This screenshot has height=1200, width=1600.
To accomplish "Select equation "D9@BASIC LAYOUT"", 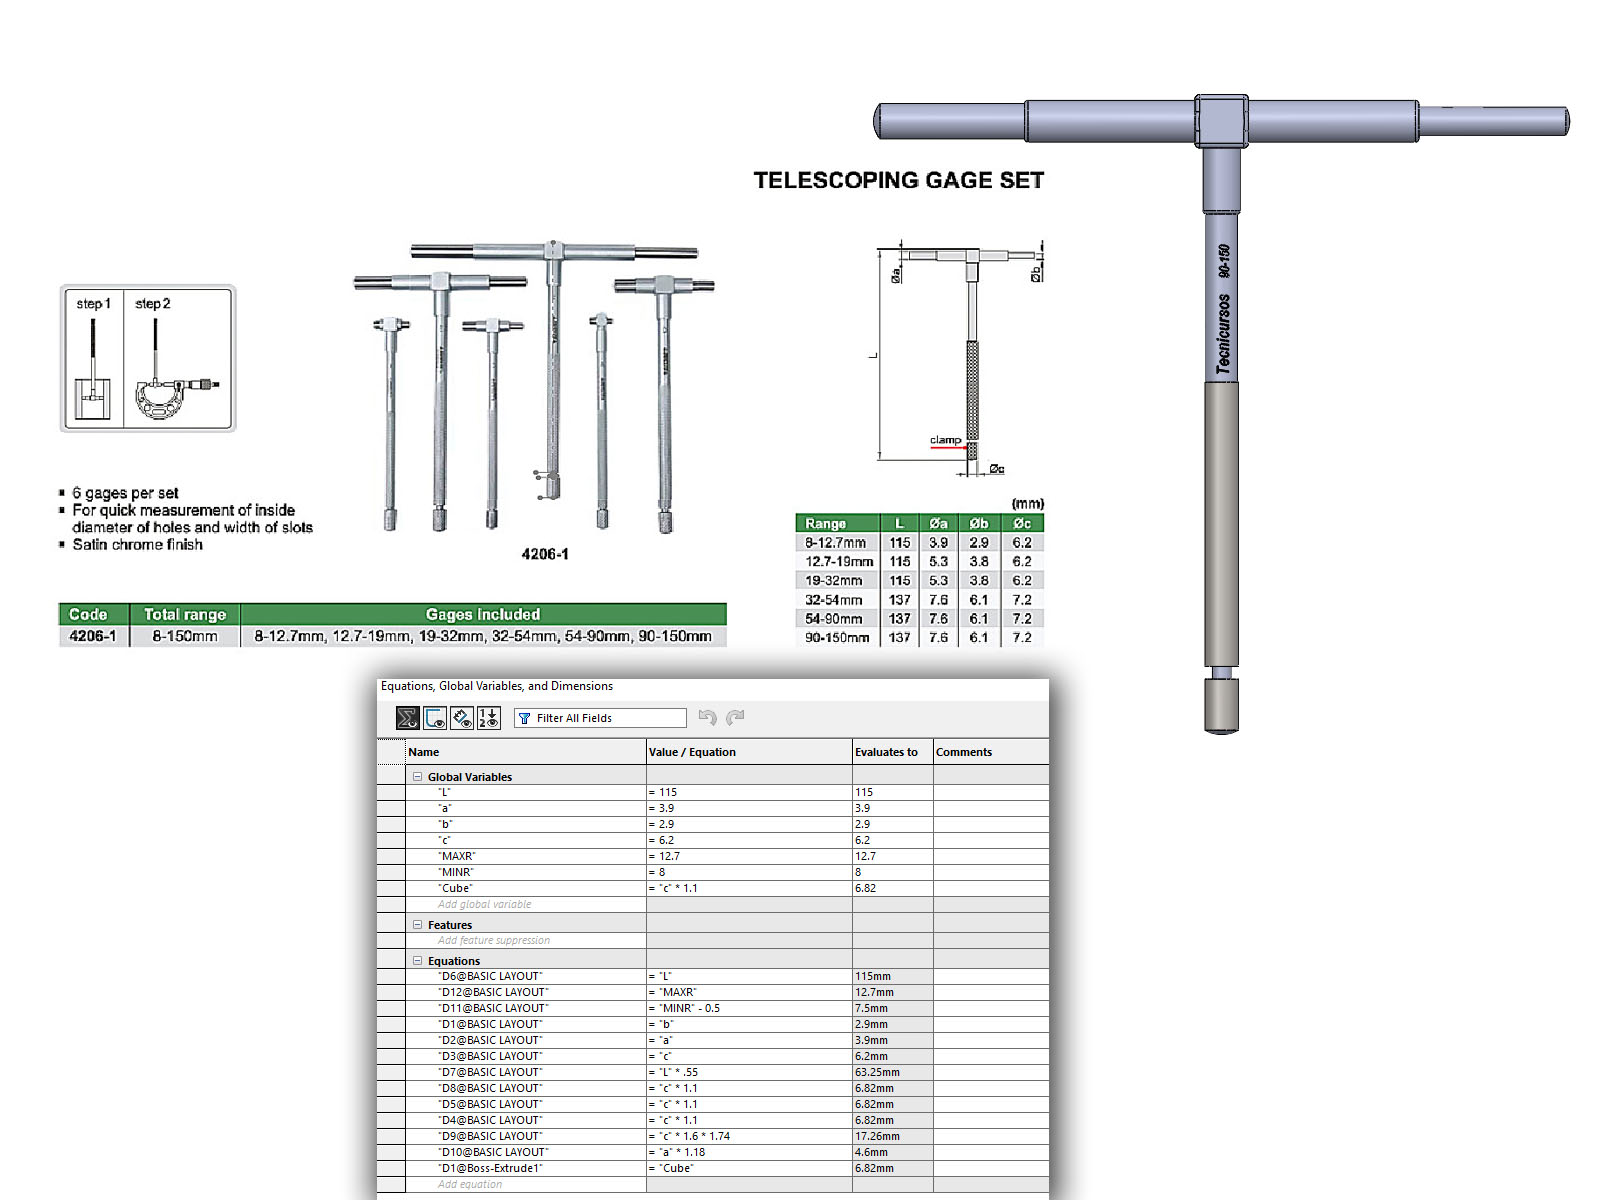I will (490, 1136).
